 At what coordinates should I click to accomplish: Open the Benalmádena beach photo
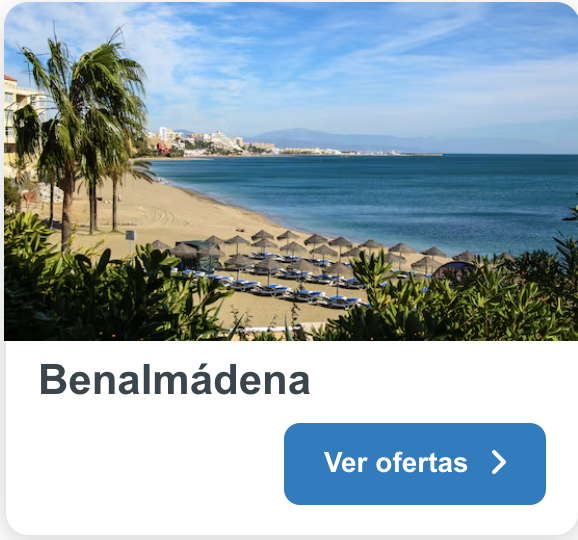coord(290,171)
